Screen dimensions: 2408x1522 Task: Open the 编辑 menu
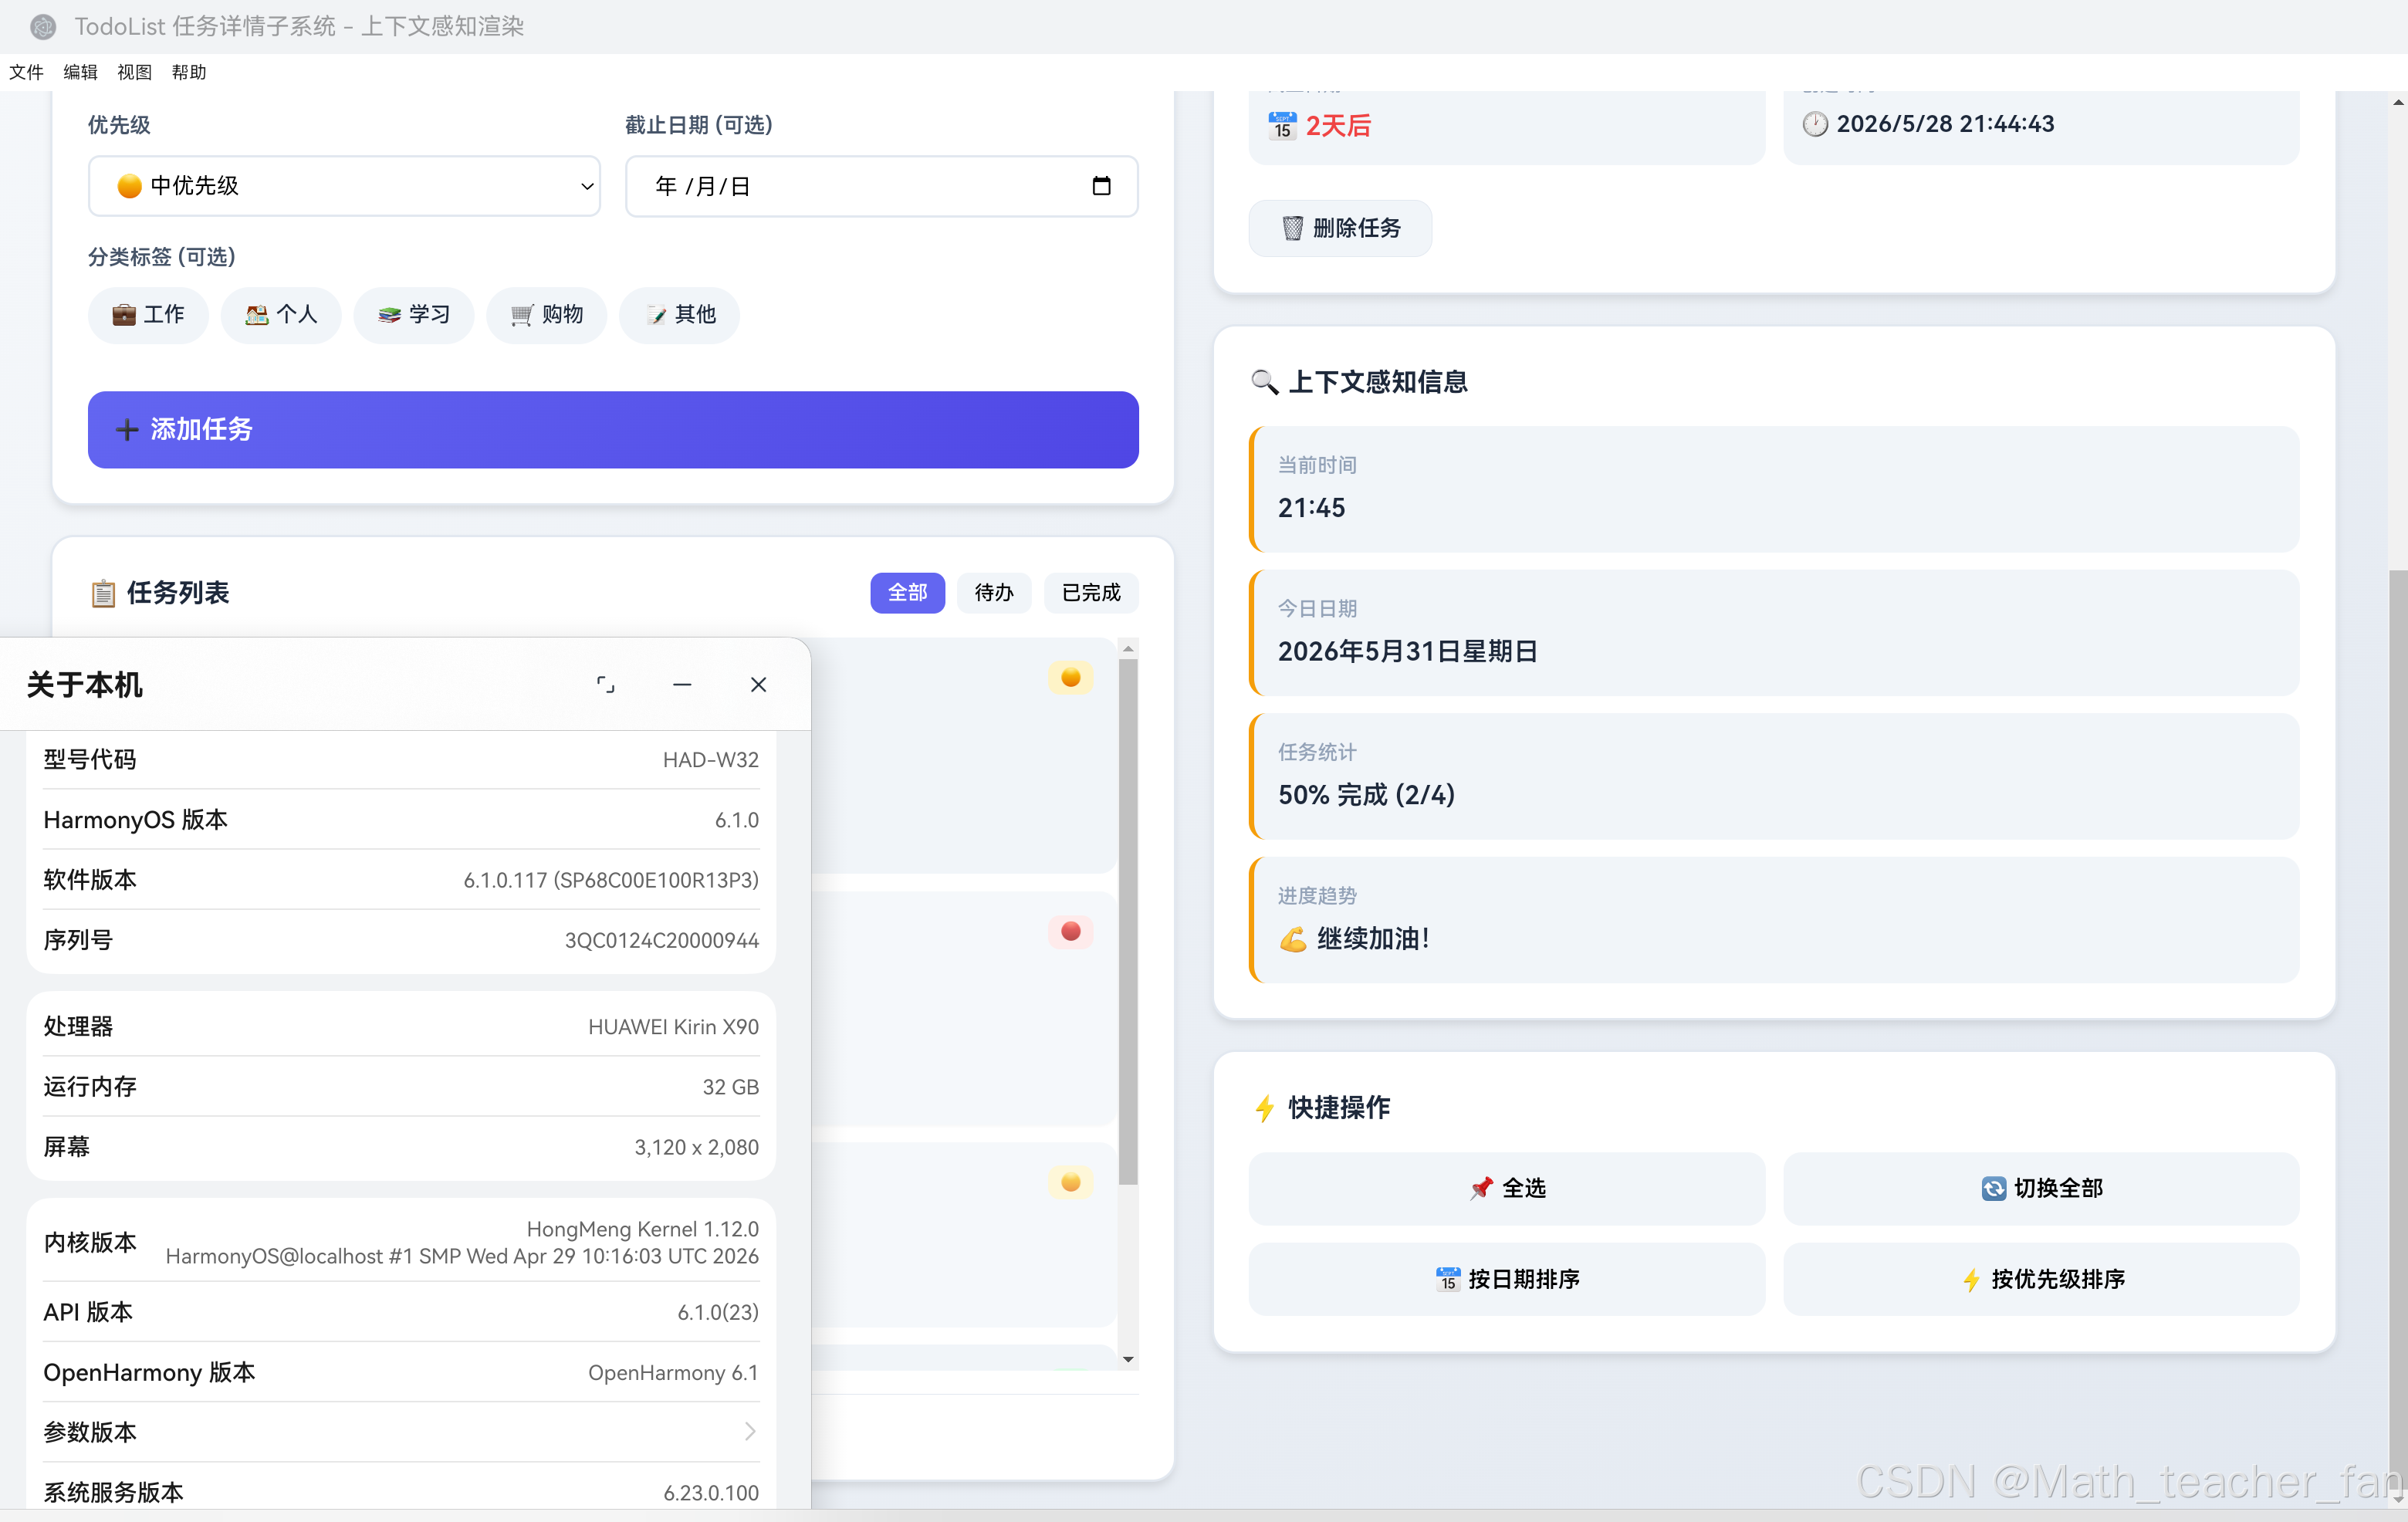(x=80, y=72)
